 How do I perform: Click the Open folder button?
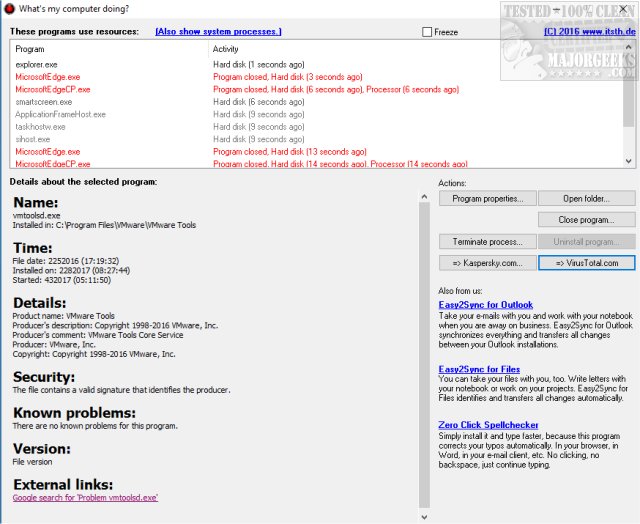tap(587, 199)
